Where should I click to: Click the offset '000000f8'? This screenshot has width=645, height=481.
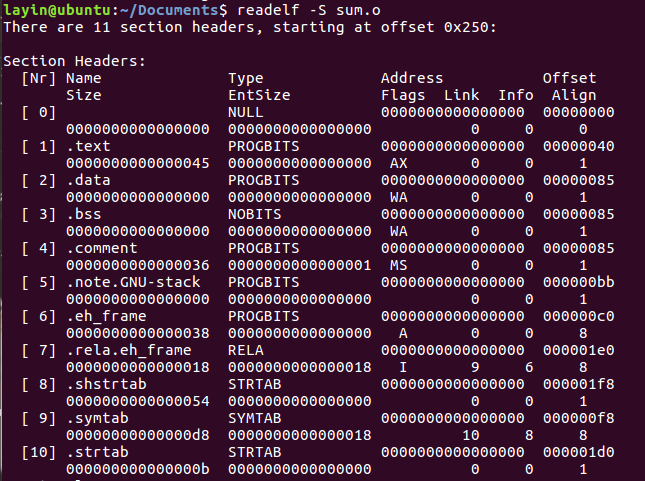pos(578,418)
